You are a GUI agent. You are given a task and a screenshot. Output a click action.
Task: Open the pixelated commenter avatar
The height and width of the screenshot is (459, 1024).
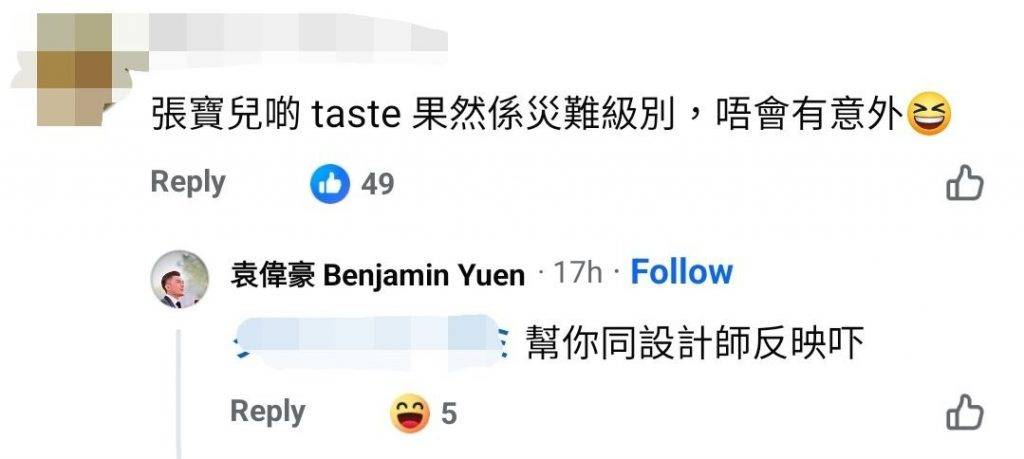pyautogui.click(x=74, y=69)
